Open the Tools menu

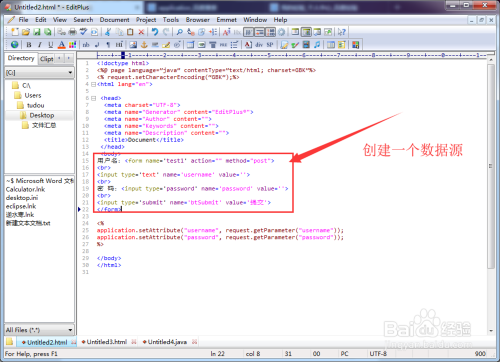(171, 20)
